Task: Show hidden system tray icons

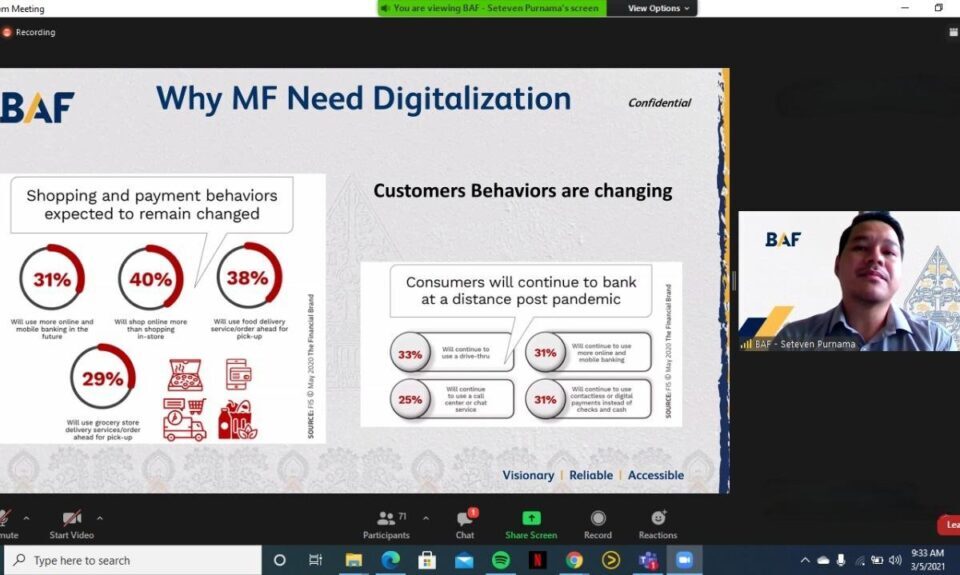Action: click(805, 560)
